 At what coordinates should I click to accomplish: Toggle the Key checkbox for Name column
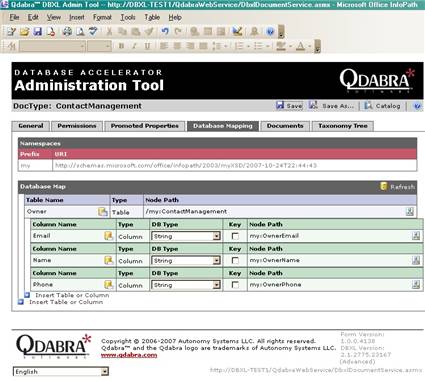click(x=235, y=260)
